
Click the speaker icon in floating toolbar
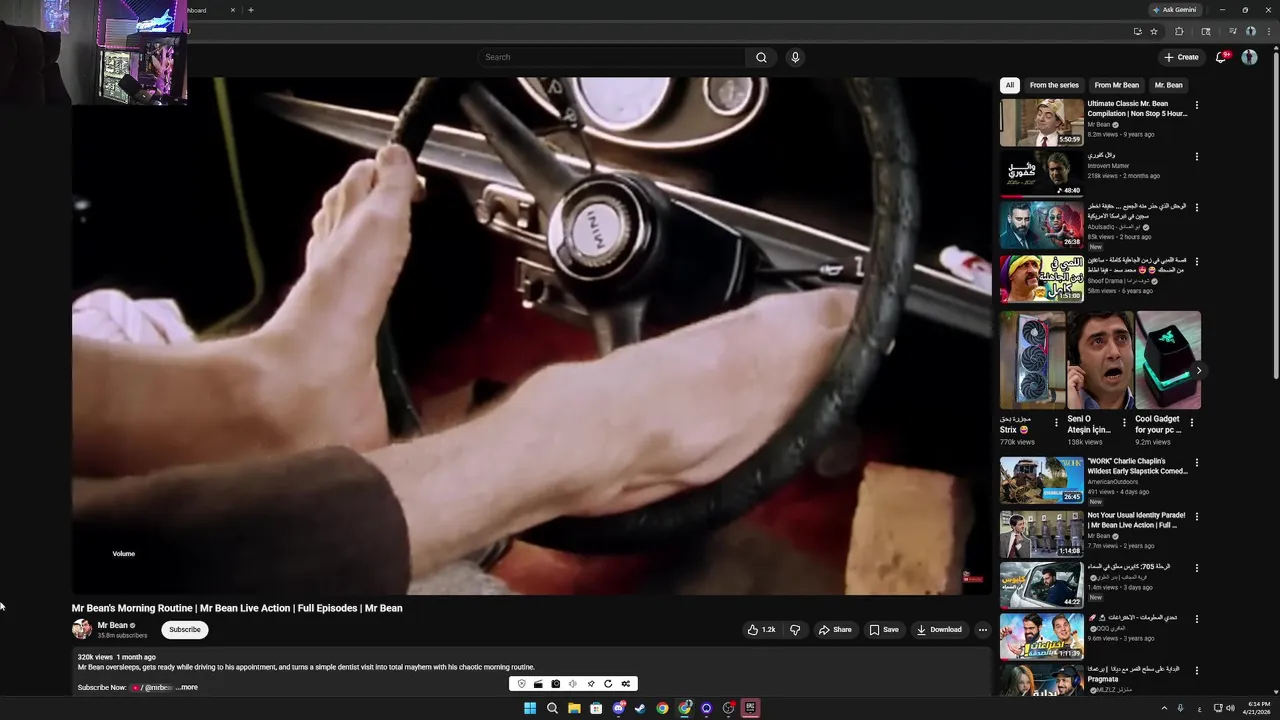(573, 684)
